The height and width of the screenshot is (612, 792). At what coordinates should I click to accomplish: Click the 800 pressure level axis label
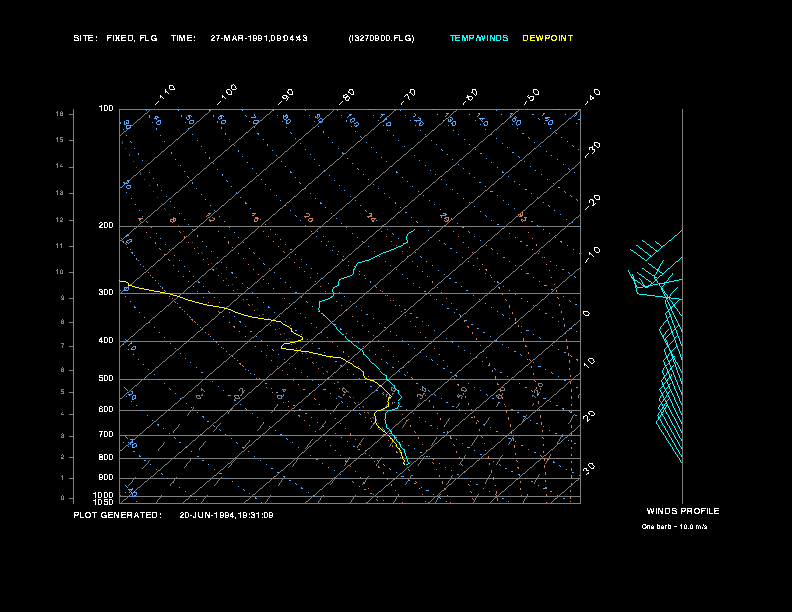(x=106, y=457)
